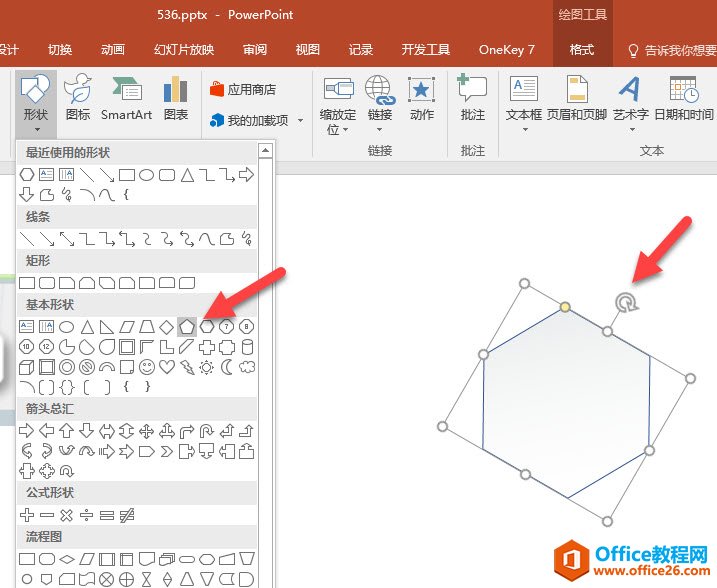The height and width of the screenshot is (588, 717).
Task: Open SmartArt graphic dialog
Action: [126, 97]
